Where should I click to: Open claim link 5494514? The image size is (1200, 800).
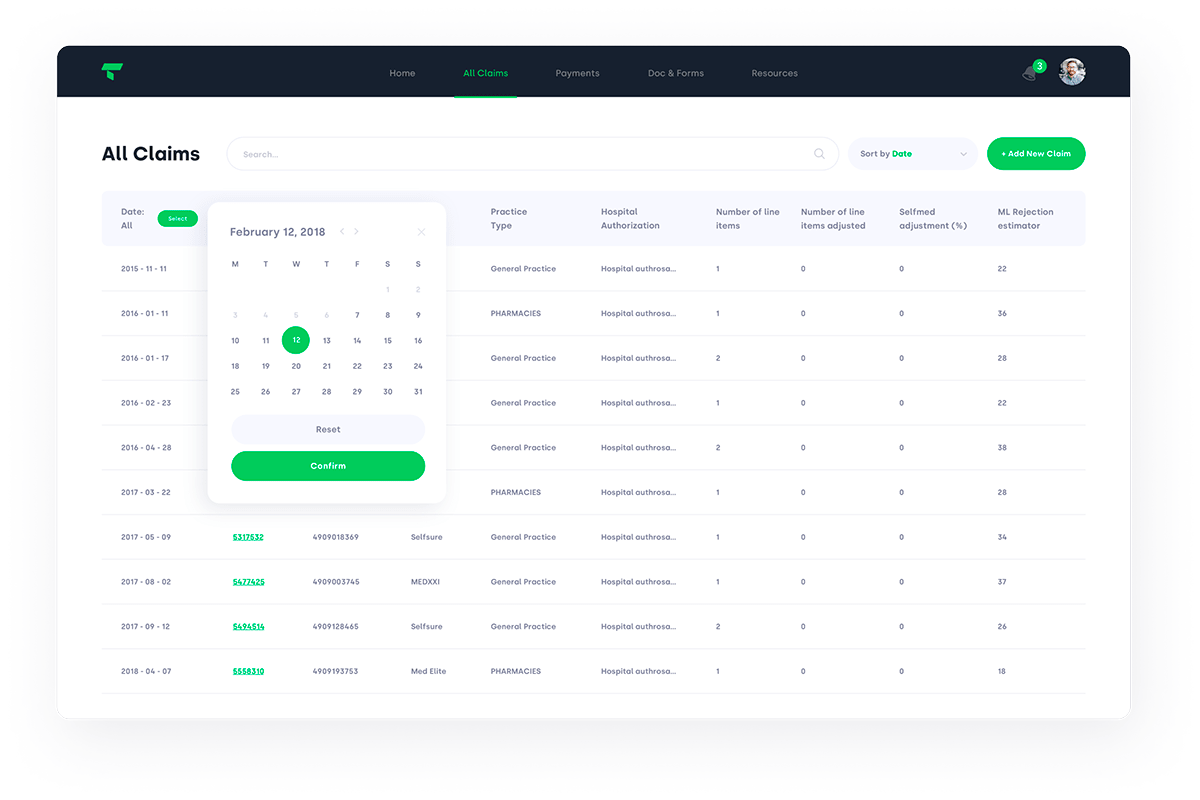point(248,627)
